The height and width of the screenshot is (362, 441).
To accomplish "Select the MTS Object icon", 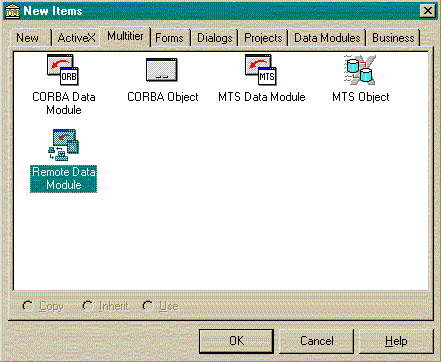I will [x=360, y=70].
